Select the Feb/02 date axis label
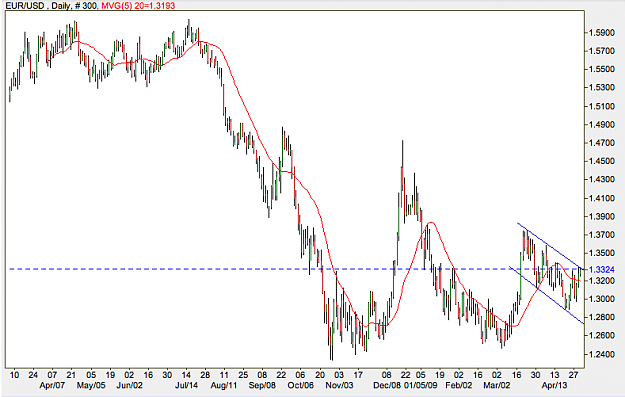625x397 pixels. click(x=459, y=385)
